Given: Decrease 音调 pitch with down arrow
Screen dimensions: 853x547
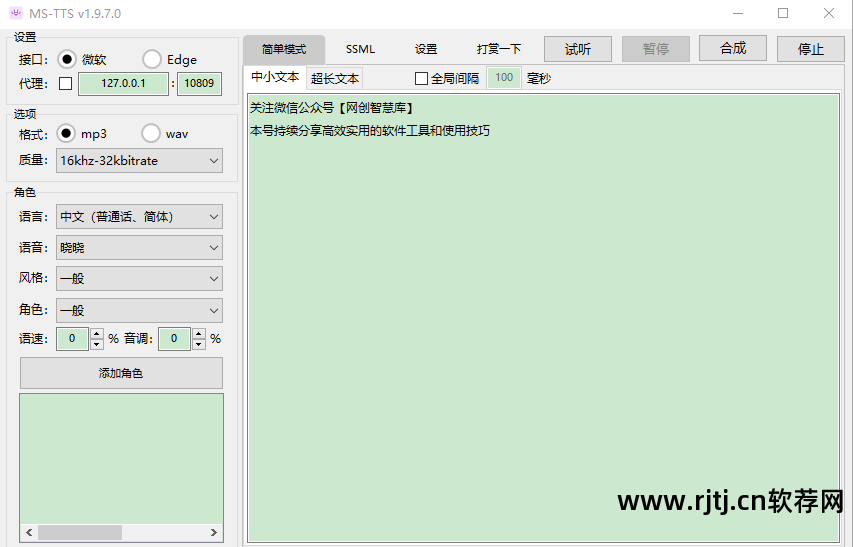Looking at the screenshot, I should tap(199, 344).
